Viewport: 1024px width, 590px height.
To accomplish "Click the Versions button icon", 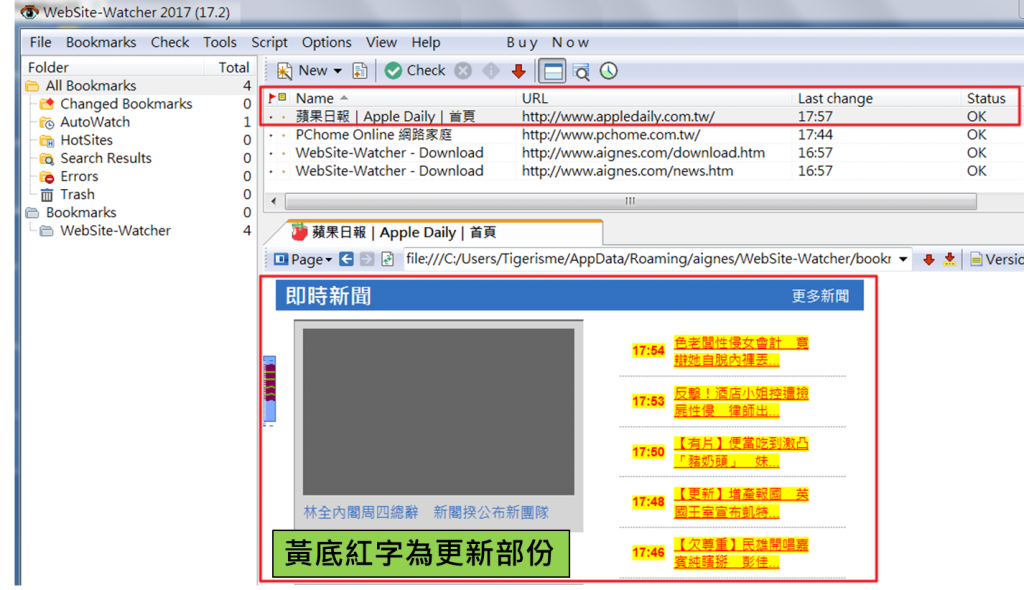I will 976,260.
